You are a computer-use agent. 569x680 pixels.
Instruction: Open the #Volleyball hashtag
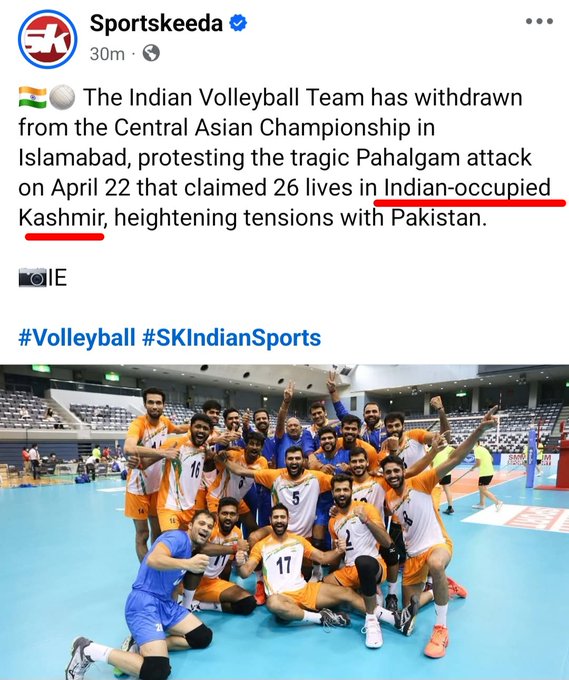[x=77, y=337]
